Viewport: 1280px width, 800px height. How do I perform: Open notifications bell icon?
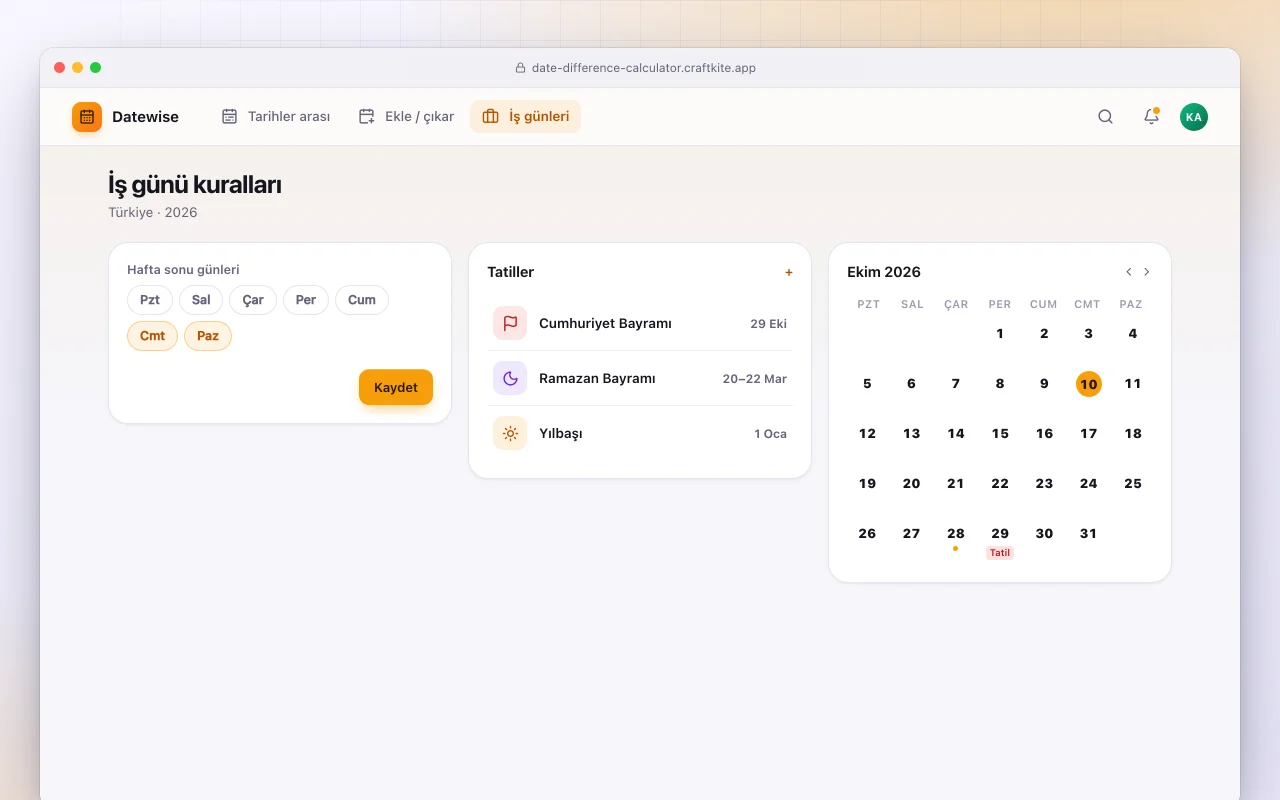pos(1151,117)
